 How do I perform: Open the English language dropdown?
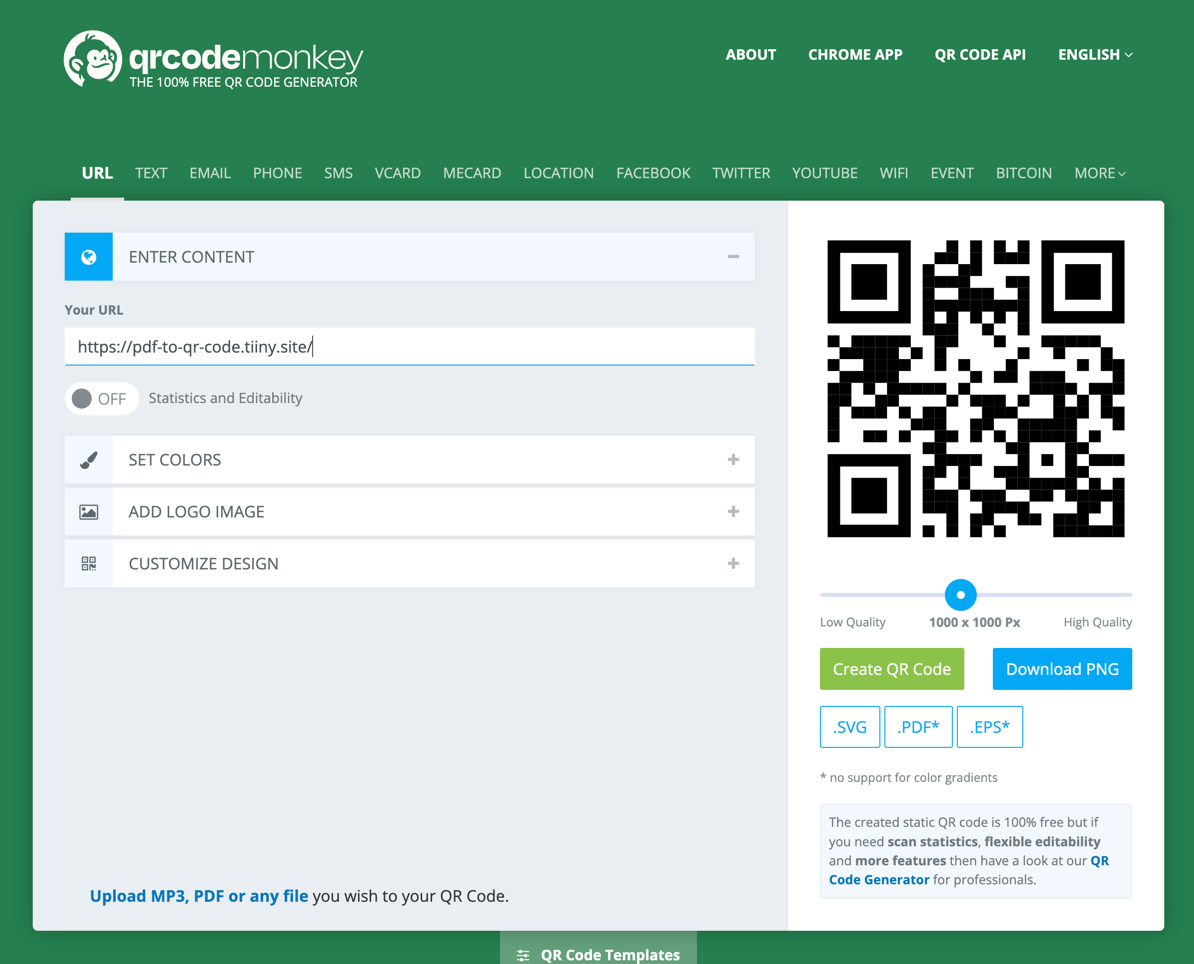pyautogui.click(x=1095, y=55)
